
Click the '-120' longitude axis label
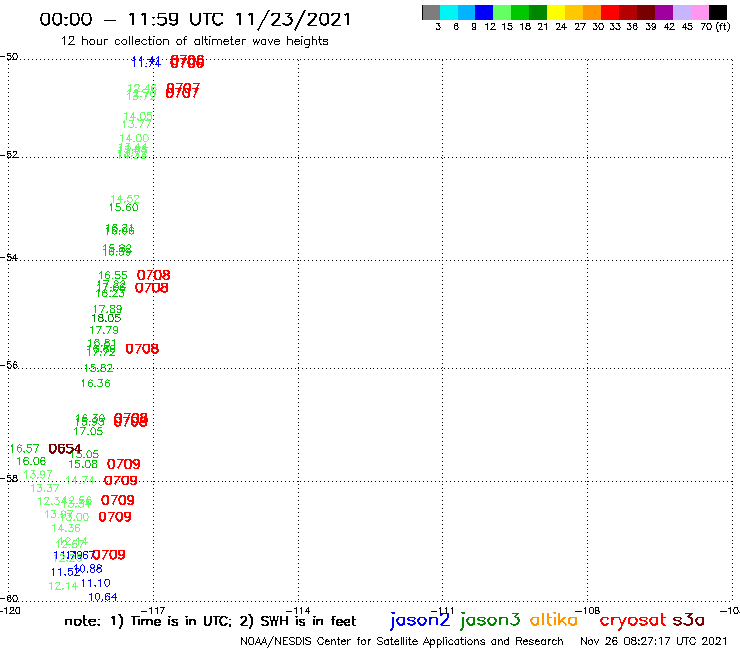pyautogui.click(x=10, y=611)
